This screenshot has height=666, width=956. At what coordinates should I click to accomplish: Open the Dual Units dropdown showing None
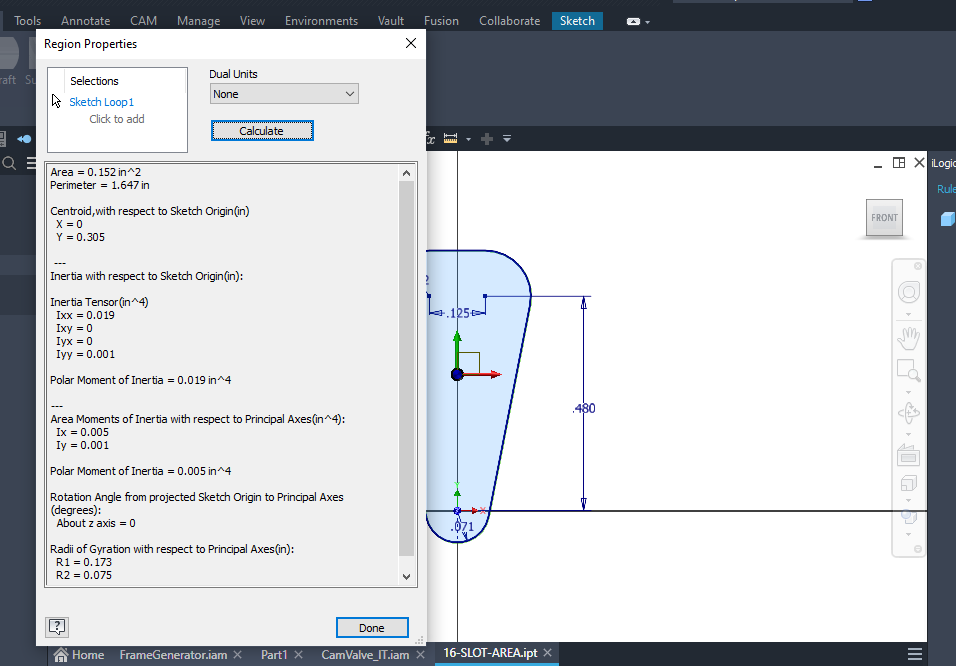click(284, 92)
